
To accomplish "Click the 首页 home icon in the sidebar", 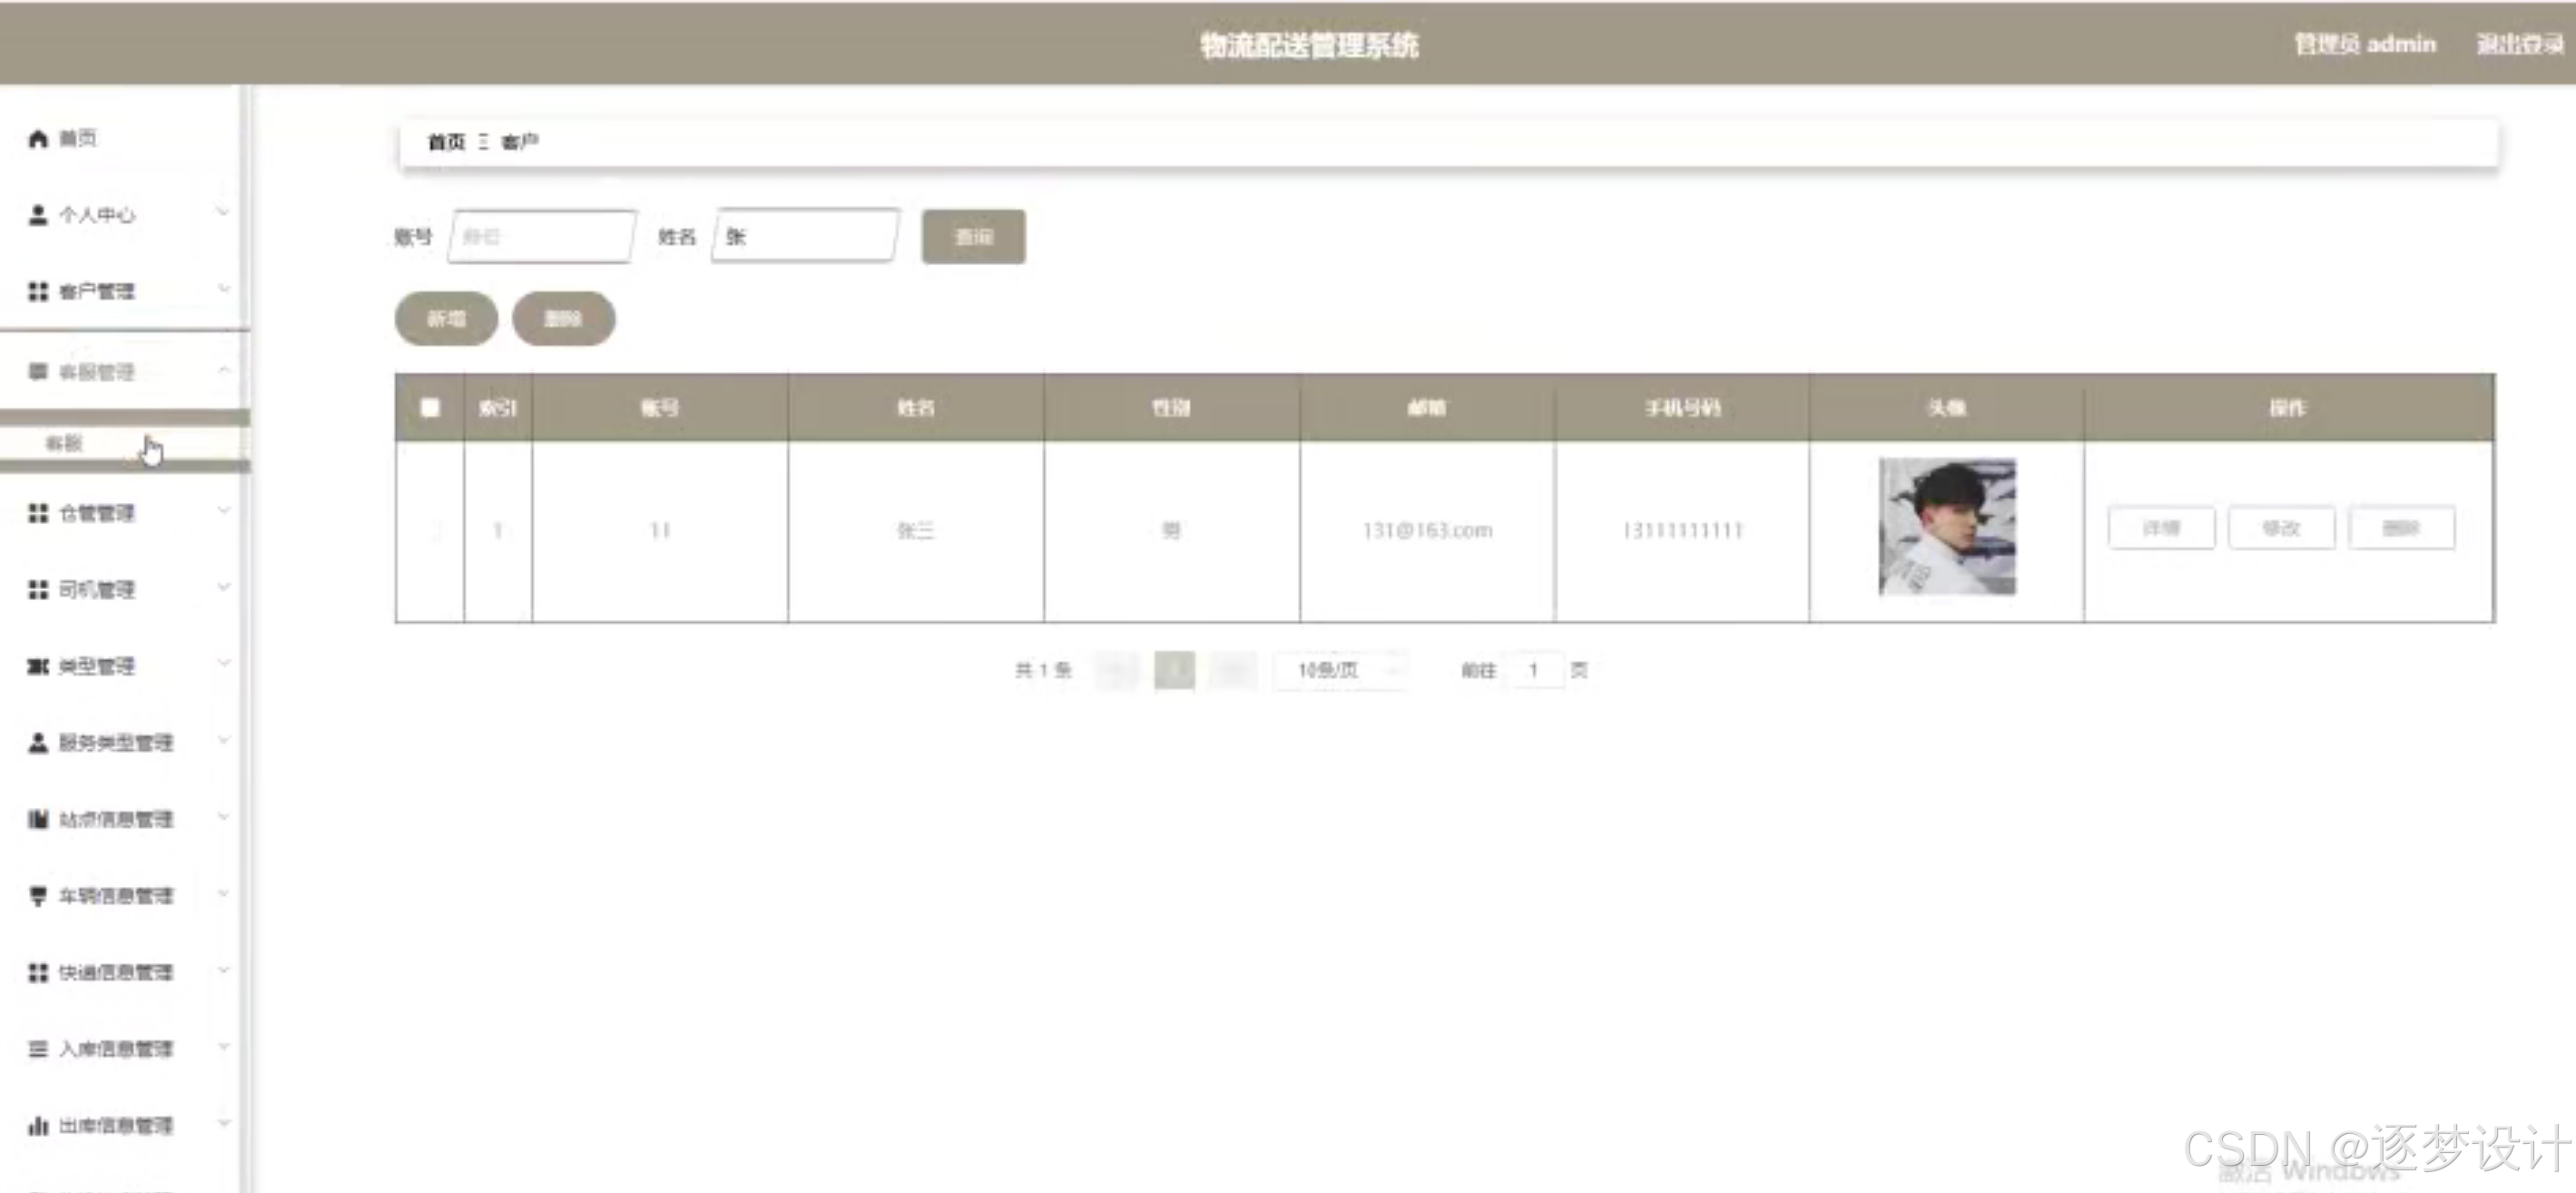I will [x=37, y=137].
